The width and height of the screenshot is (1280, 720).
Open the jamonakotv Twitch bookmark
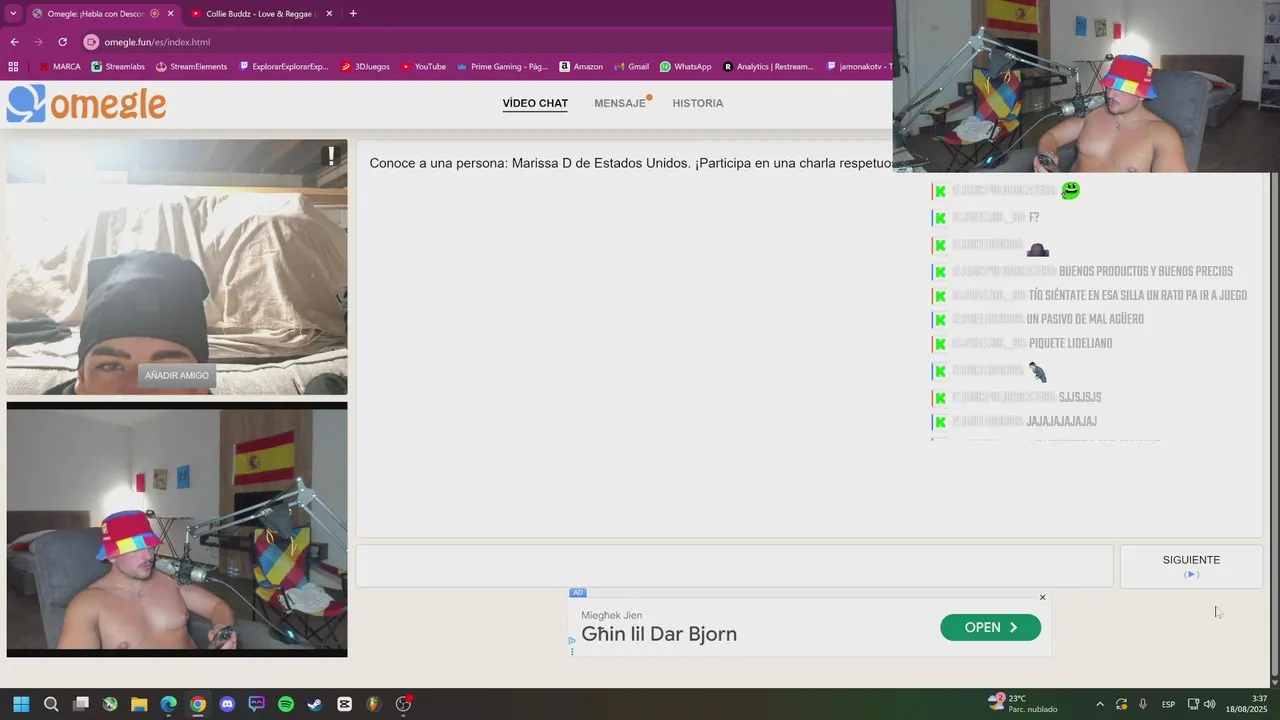858,67
